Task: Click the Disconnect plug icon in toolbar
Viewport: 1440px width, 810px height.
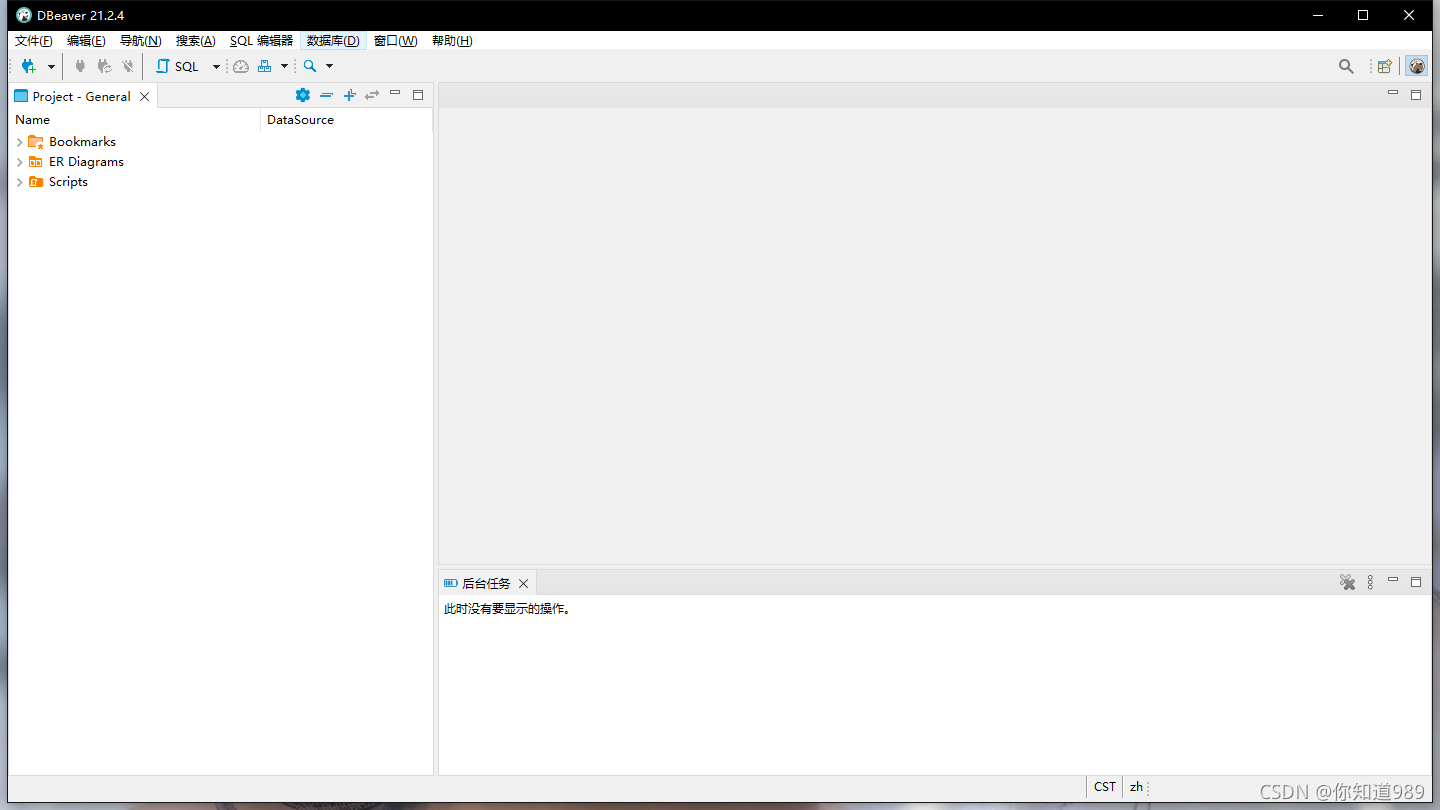Action: click(128, 66)
